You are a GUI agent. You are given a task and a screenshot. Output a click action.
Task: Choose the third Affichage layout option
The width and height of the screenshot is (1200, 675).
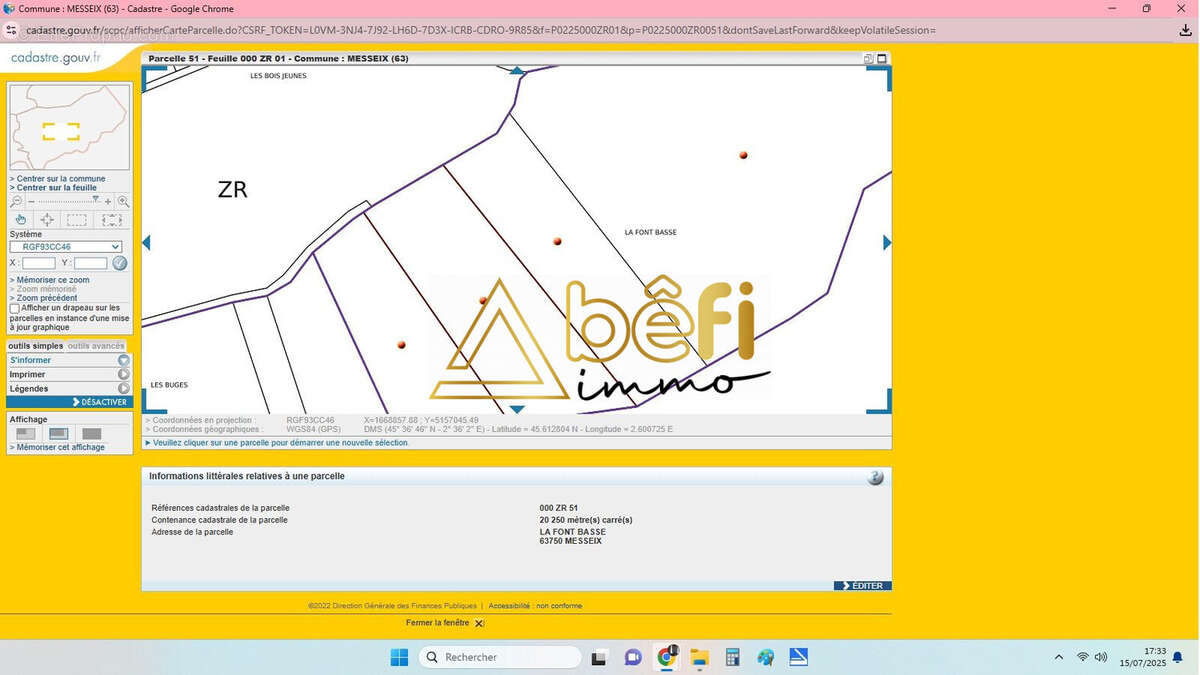tap(92, 434)
